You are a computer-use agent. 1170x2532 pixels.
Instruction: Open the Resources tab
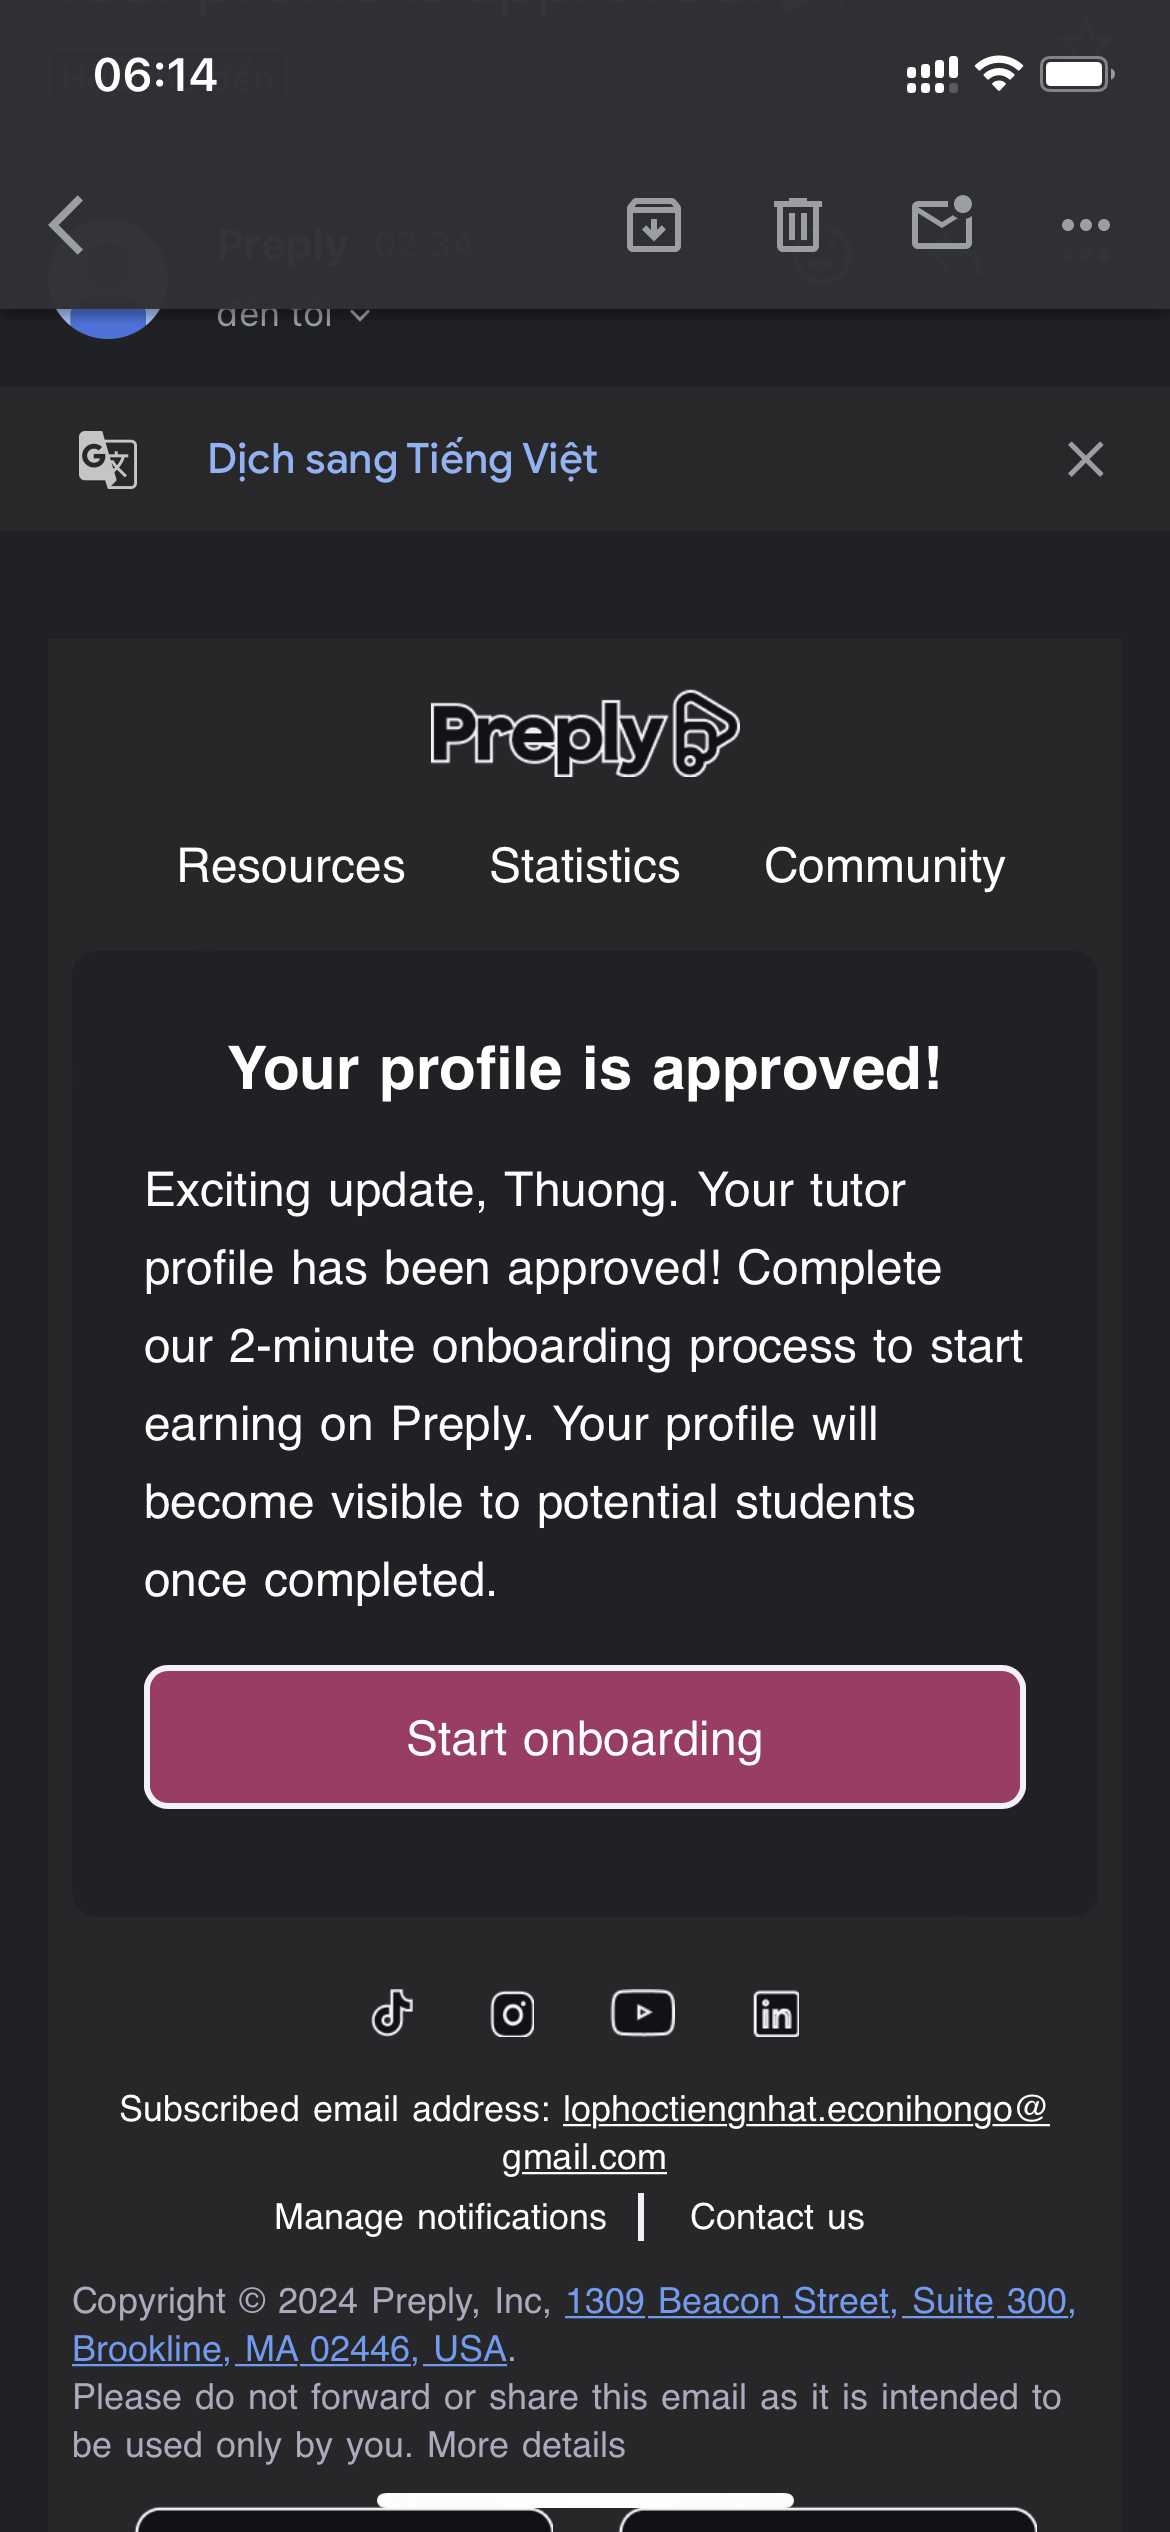tap(291, 866)
